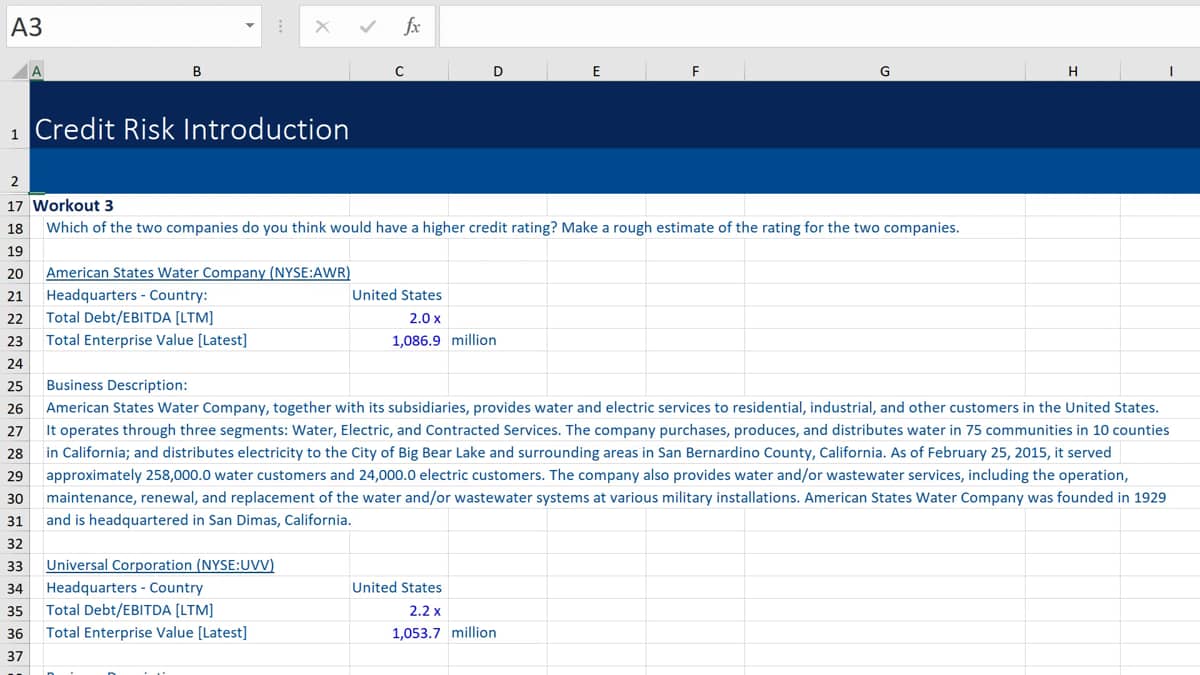Select row 20 header
The height and width of the screenshot is (675, 1200).
point(15,273)
